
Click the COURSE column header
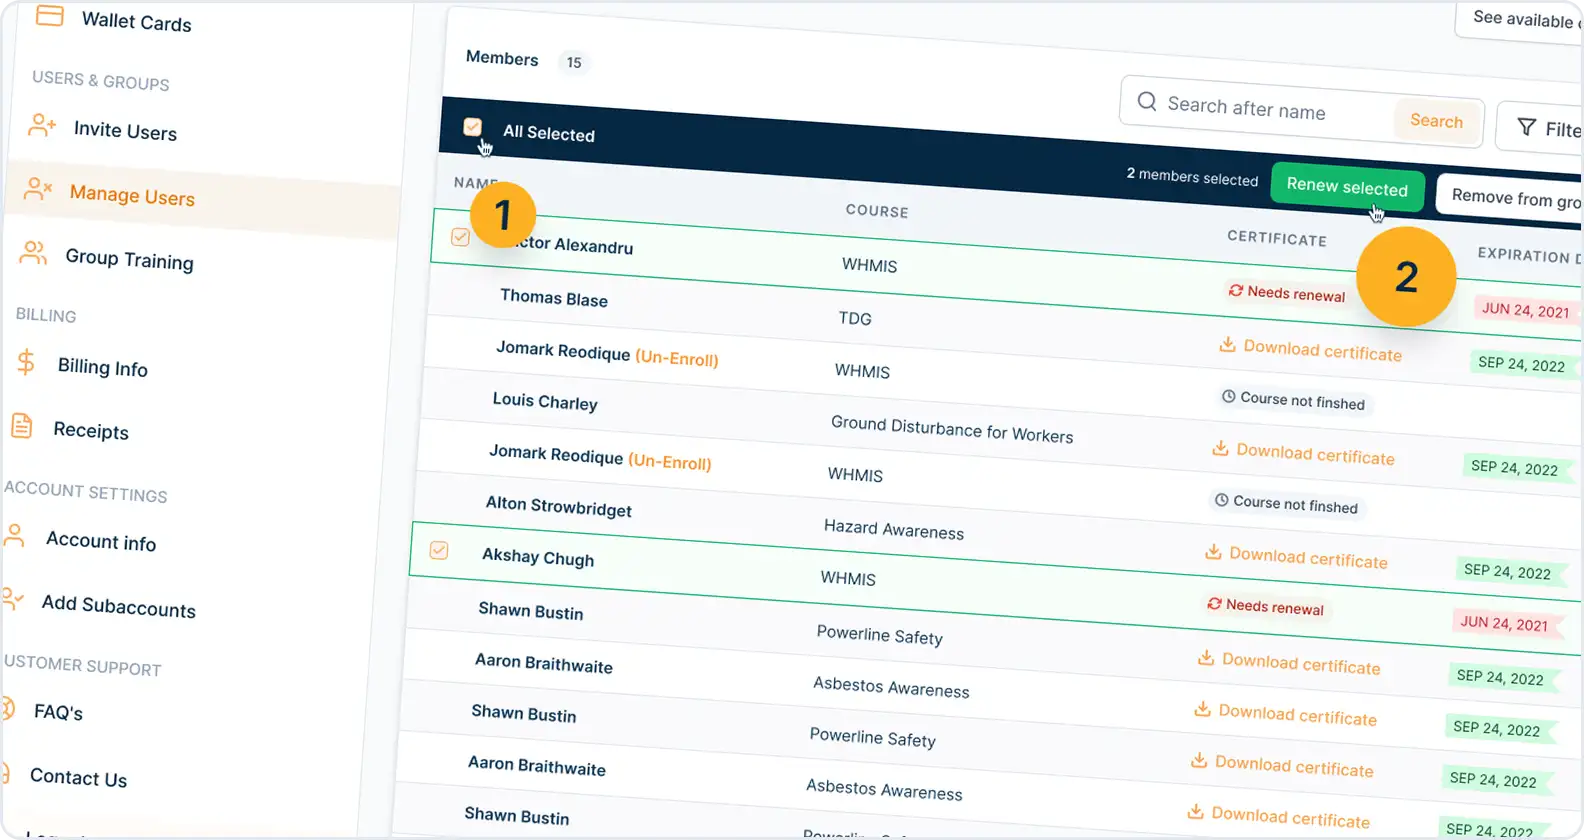tap(877, 211)
